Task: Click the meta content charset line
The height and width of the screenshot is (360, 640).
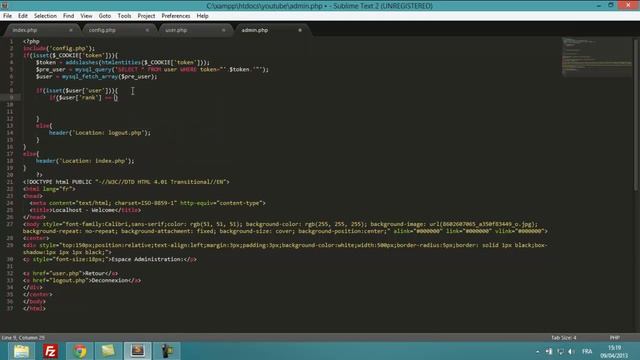Action: click(147, 203)
